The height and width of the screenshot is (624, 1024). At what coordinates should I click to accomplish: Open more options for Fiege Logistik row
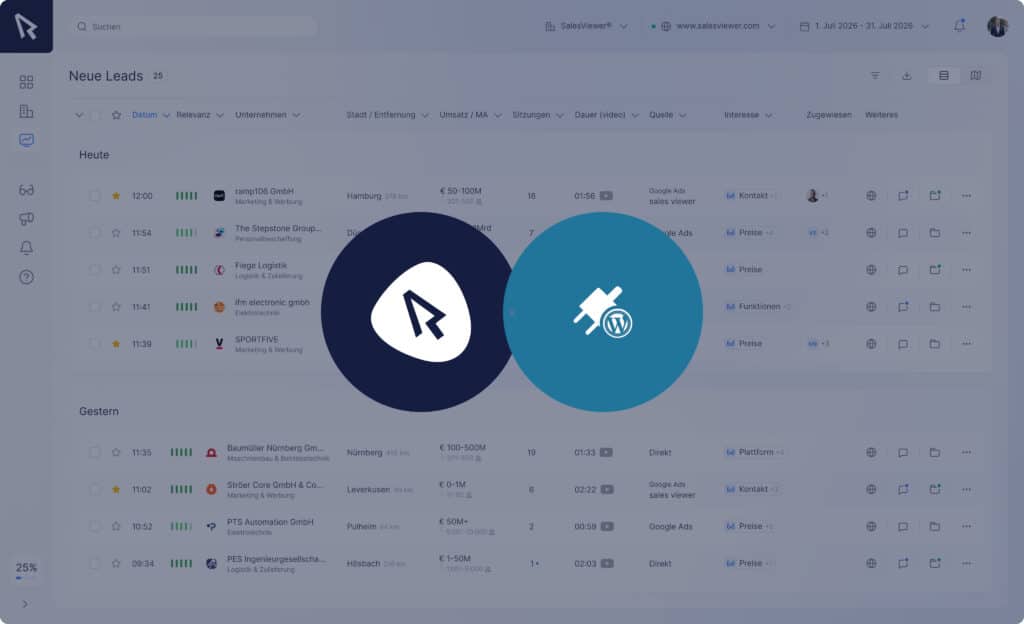click(967, 270)
